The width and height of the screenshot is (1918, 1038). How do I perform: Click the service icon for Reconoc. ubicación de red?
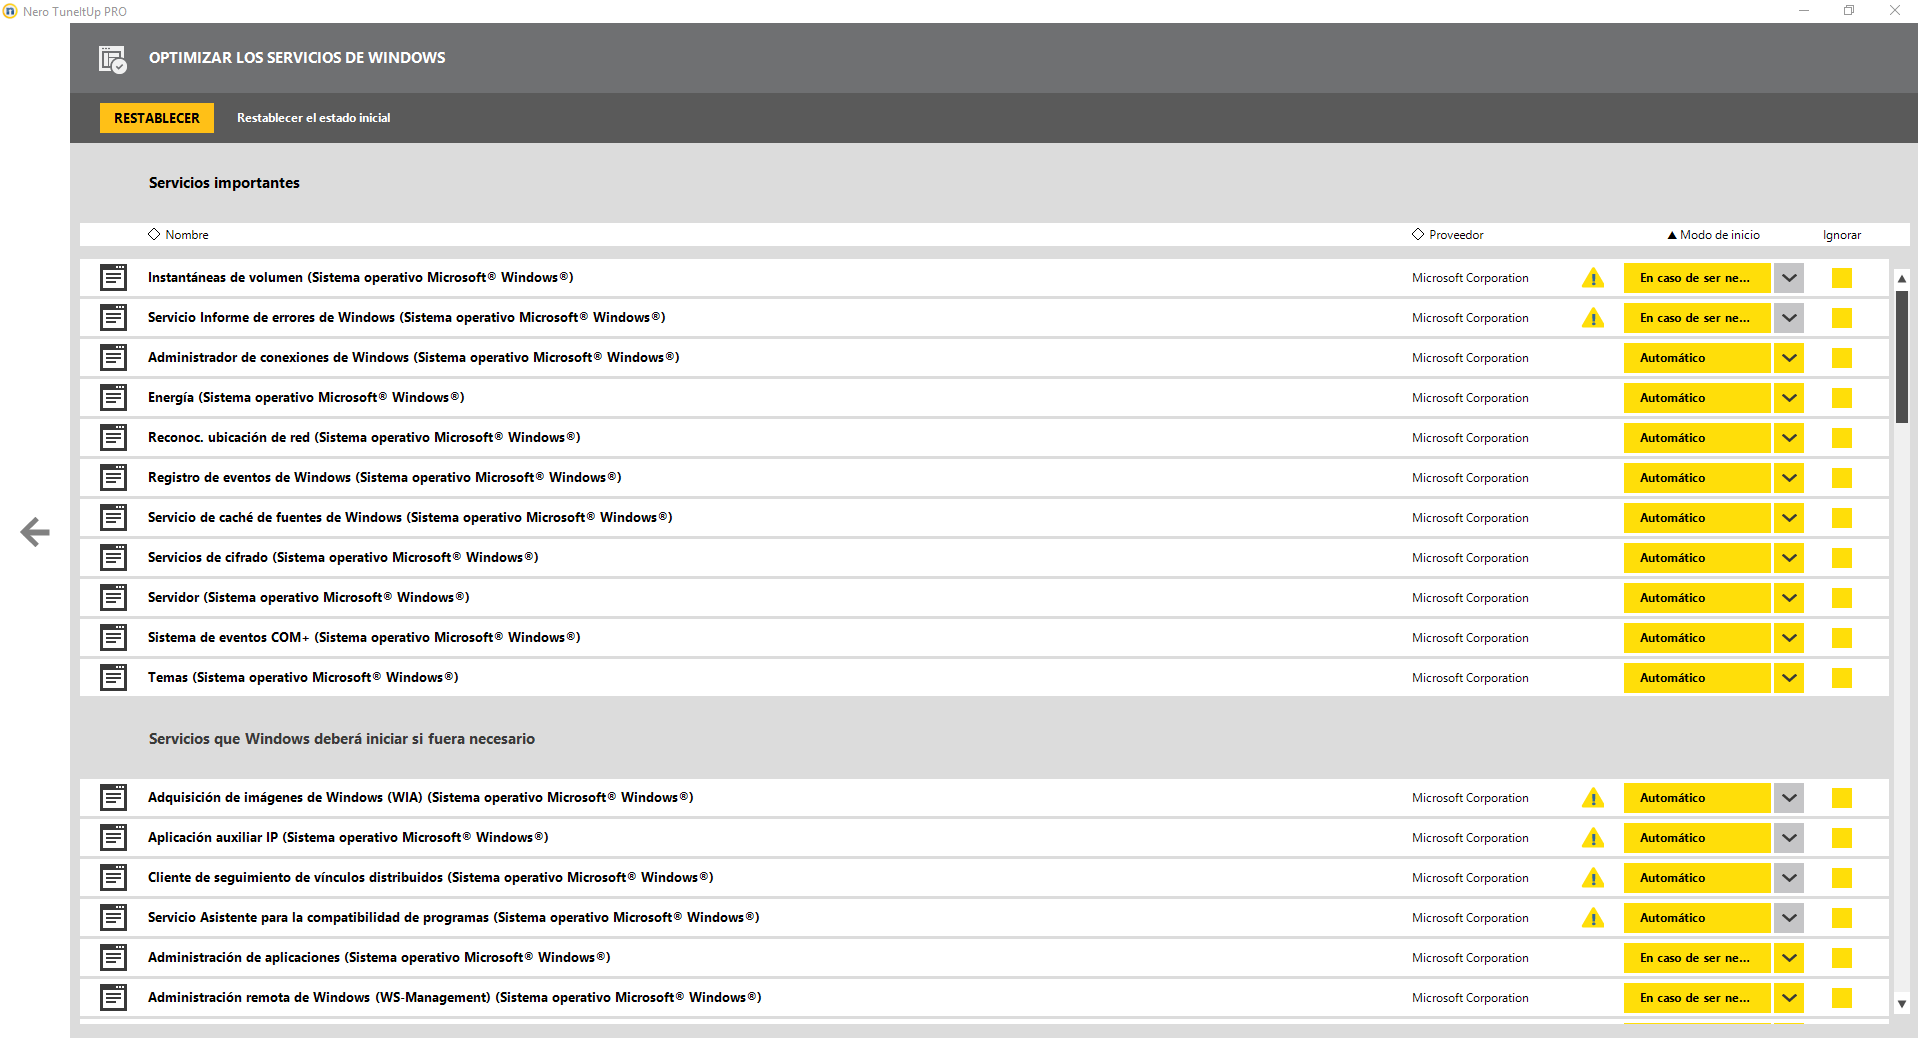click(114, 438)
